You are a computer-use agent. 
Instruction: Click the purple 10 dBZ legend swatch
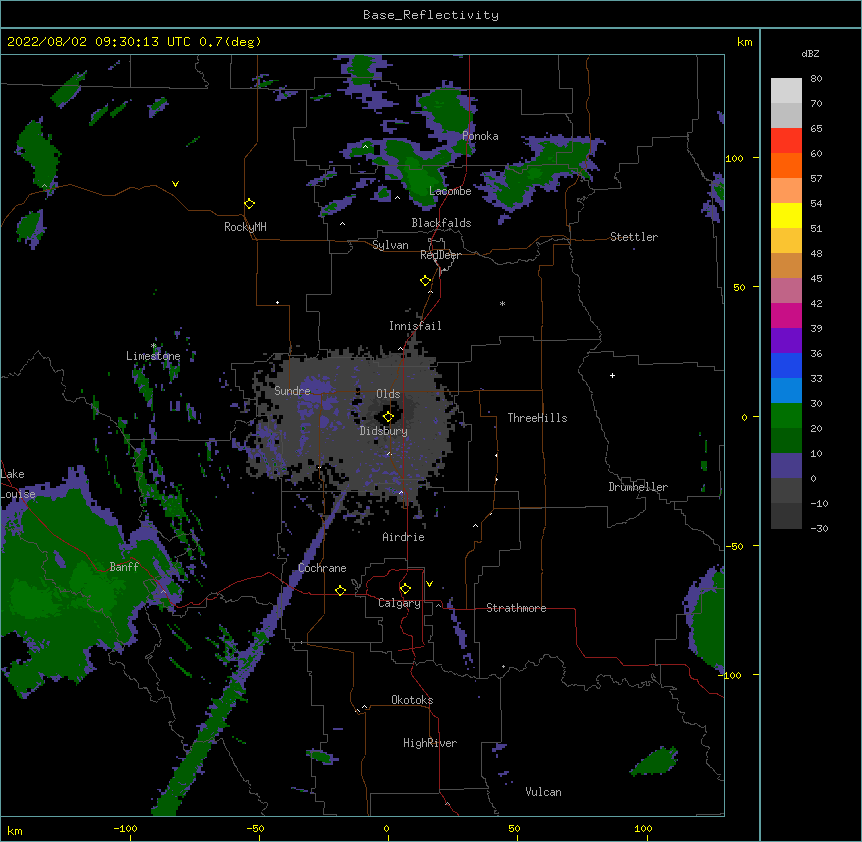coord(786,466)
